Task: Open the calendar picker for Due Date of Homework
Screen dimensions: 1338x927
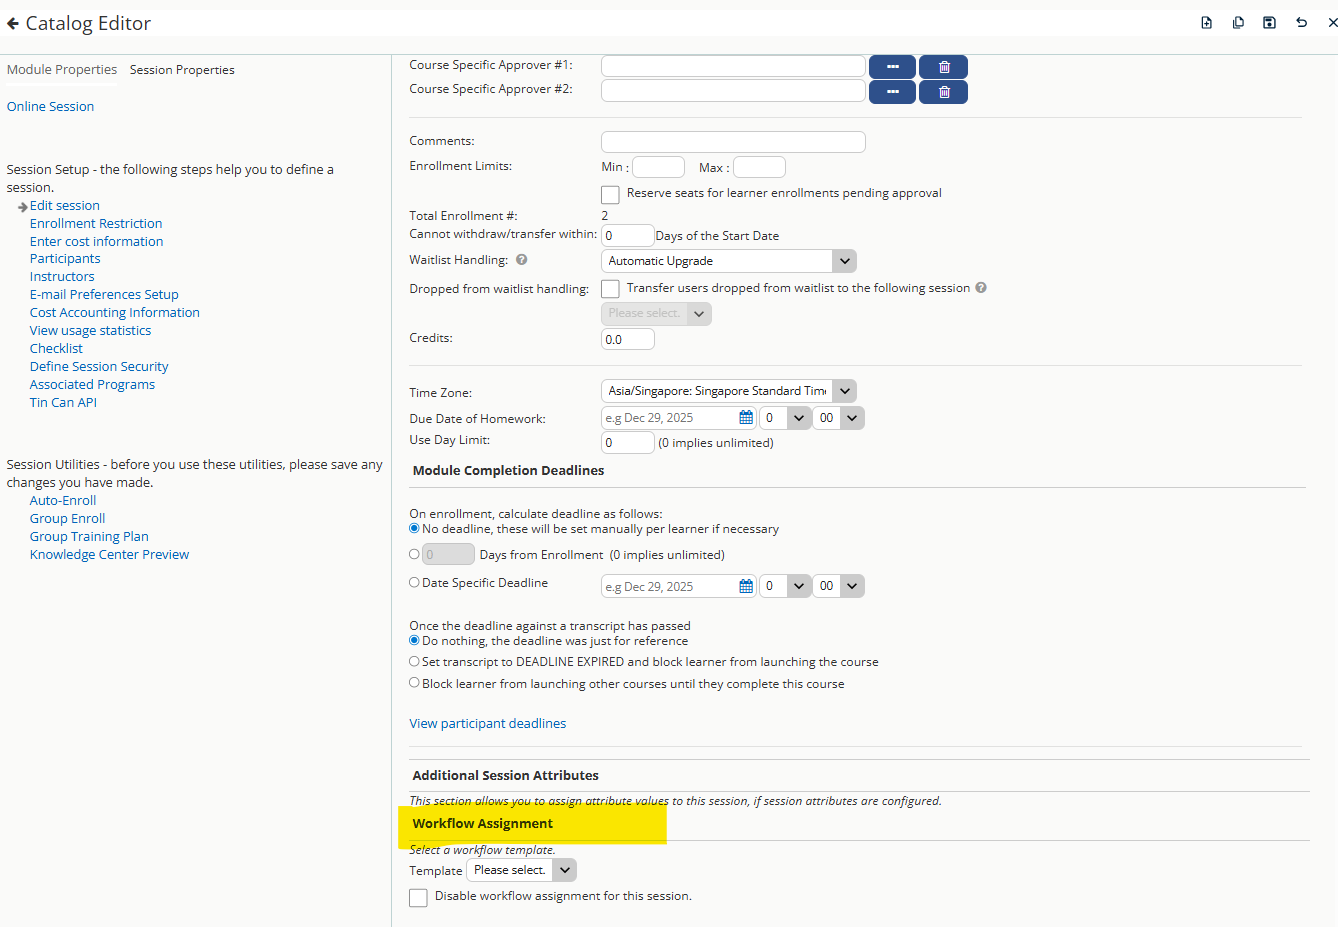Action: [745, 418]
